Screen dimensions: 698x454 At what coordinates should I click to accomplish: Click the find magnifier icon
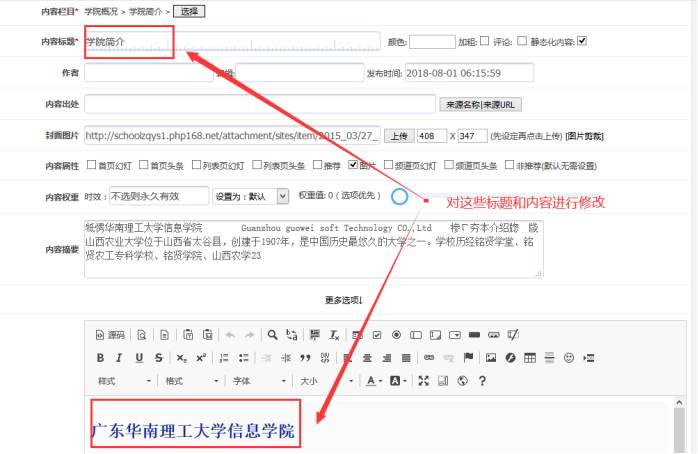(x=272, y=335)
